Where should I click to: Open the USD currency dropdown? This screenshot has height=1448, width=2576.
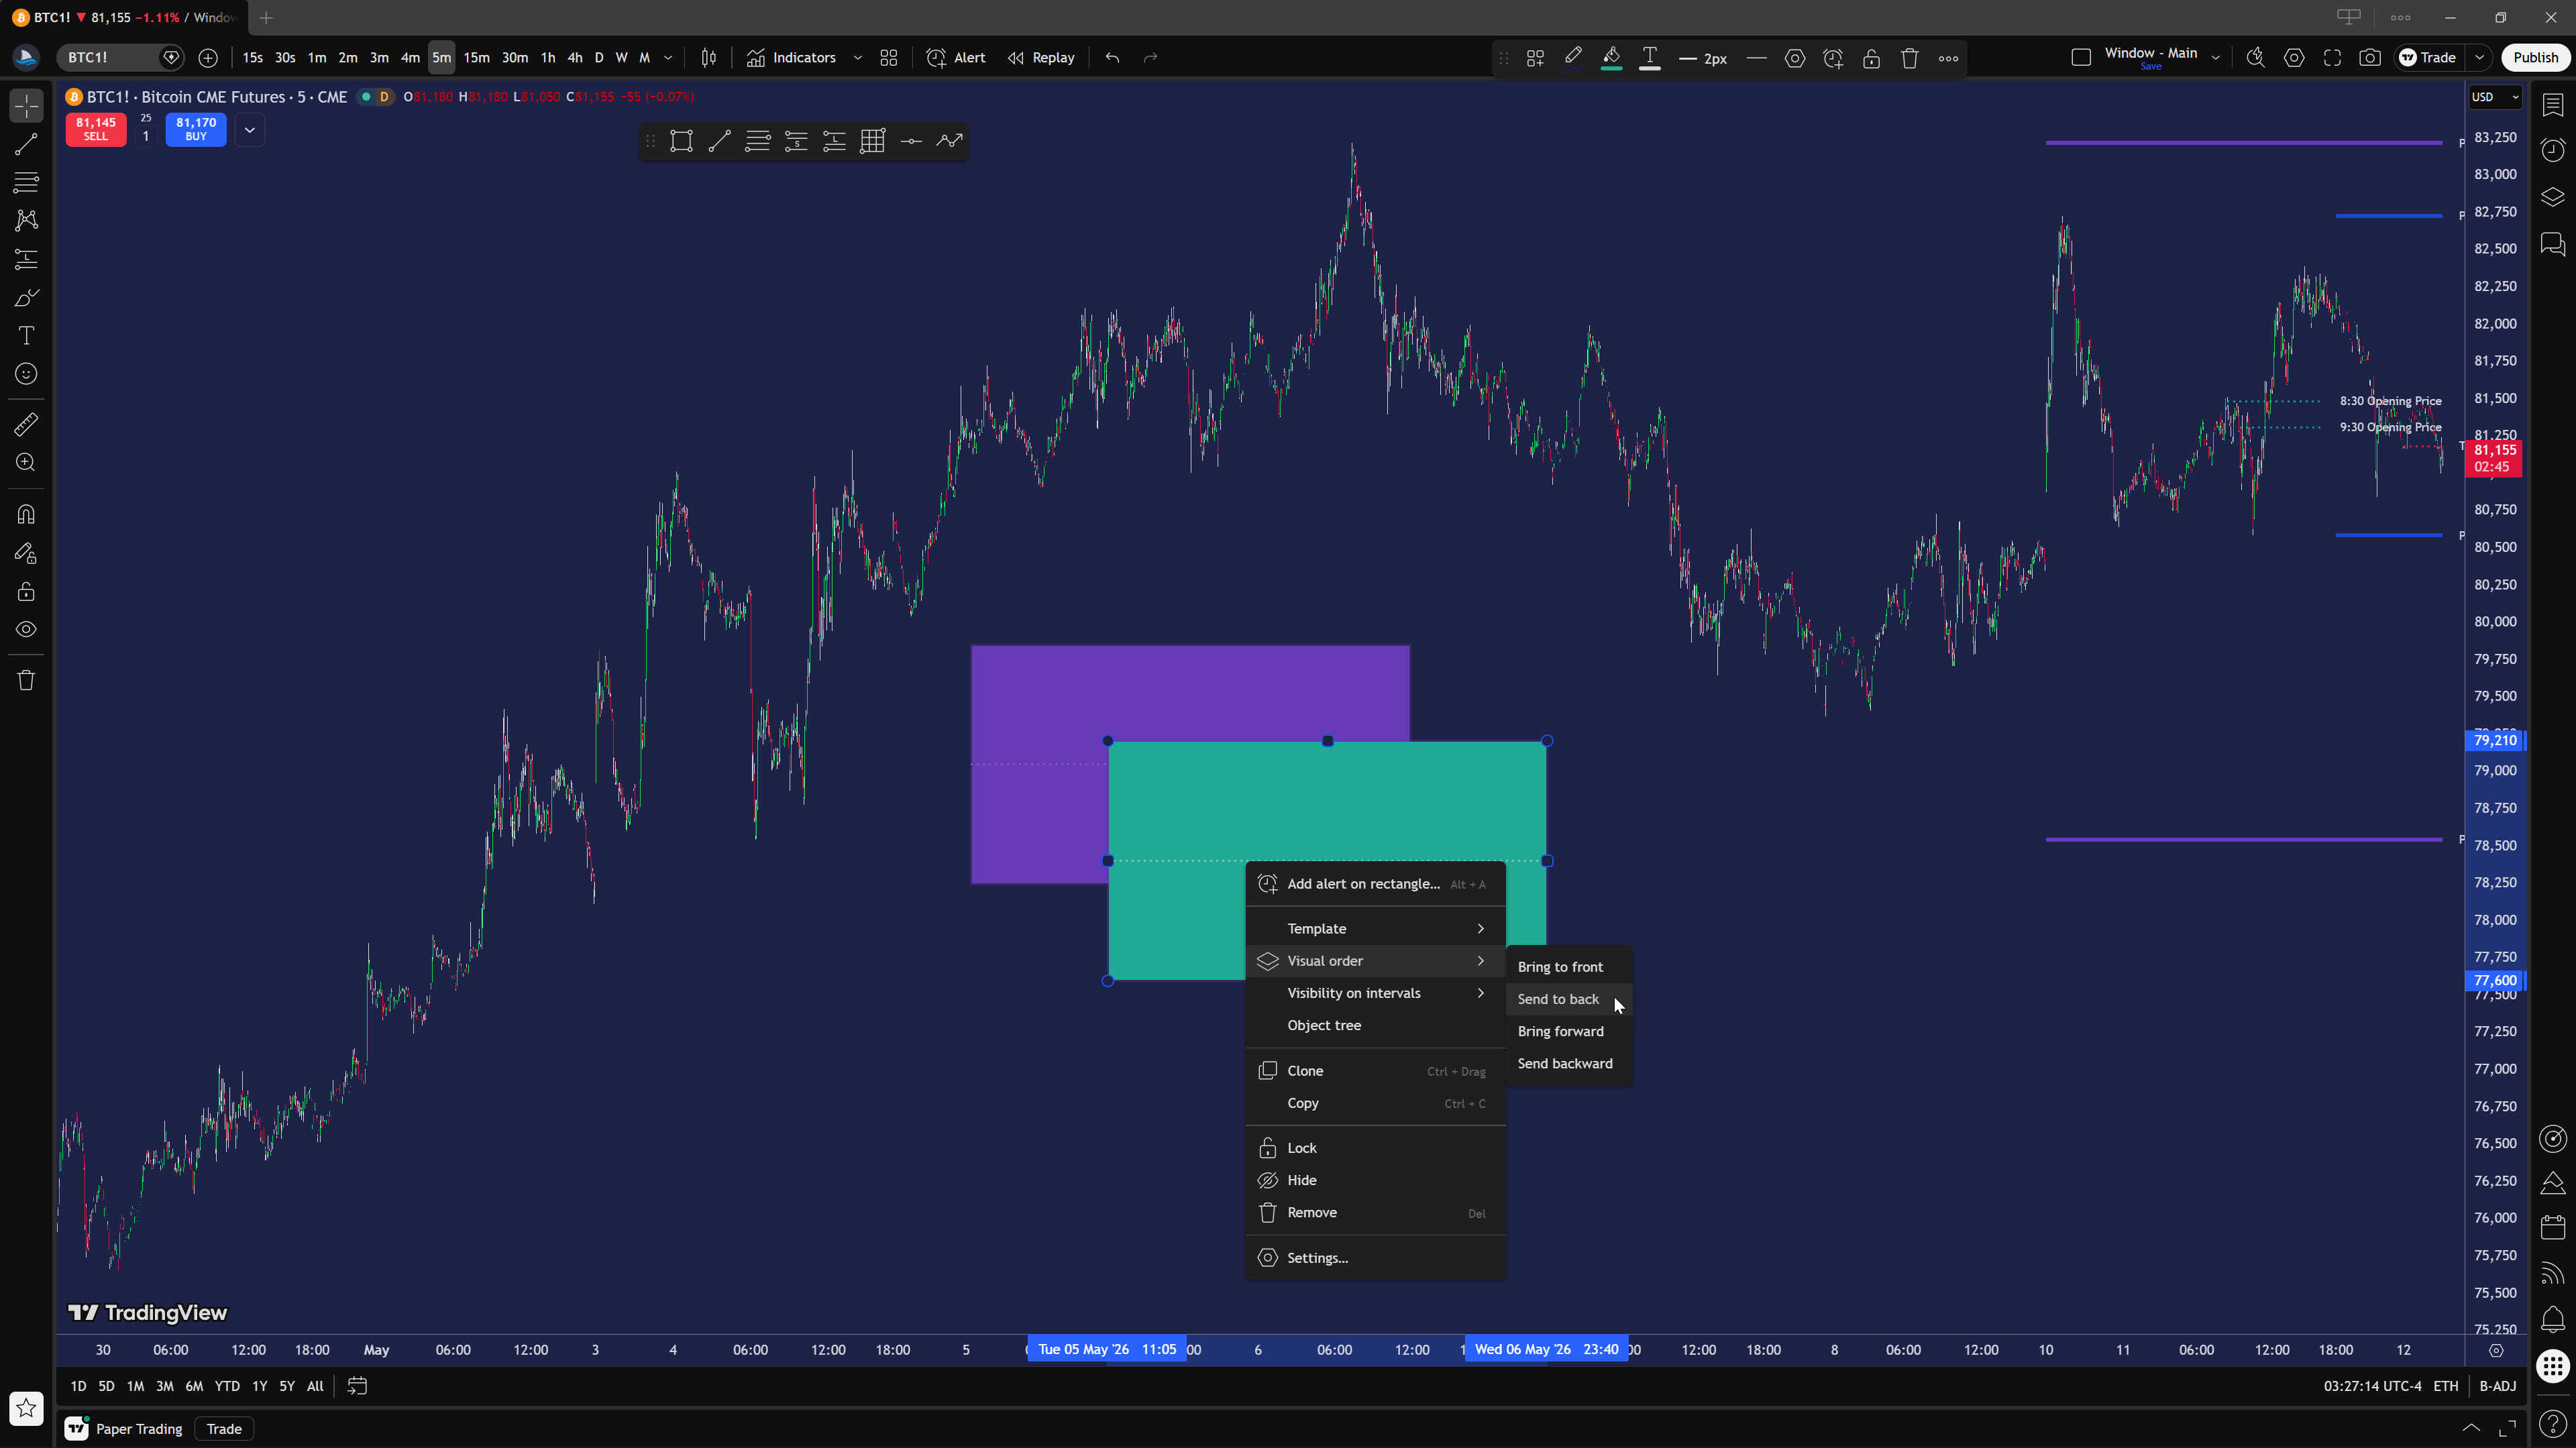coord(2495,97)
